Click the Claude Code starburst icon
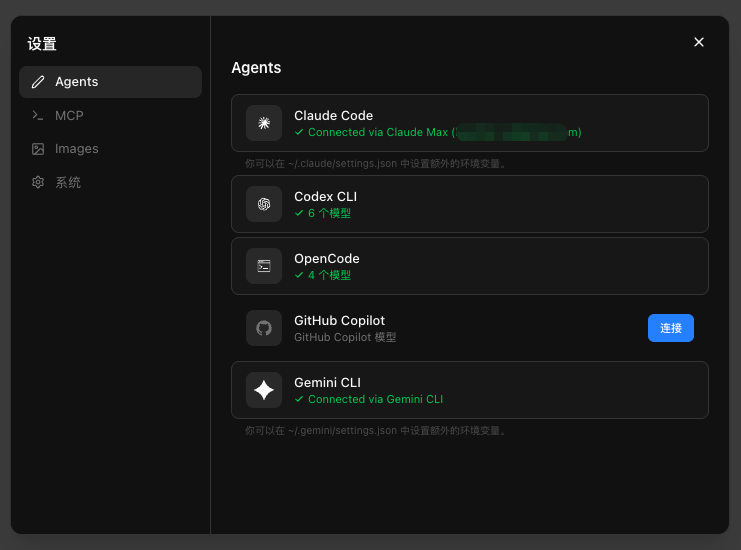This screenshot has height=550, width=741. [264, 123]
